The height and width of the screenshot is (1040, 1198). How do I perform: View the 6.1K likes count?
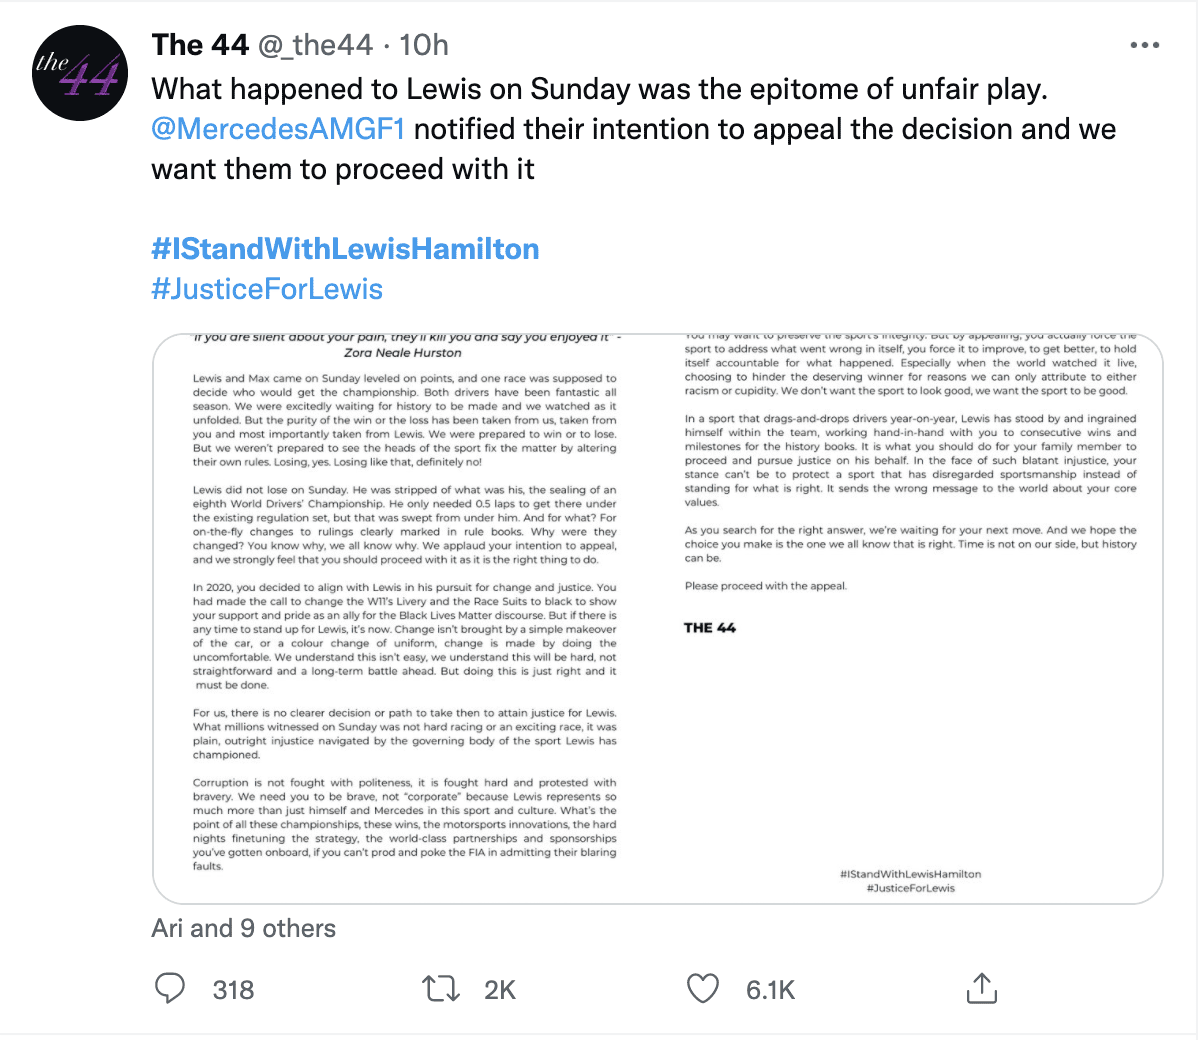pos(770,990)
